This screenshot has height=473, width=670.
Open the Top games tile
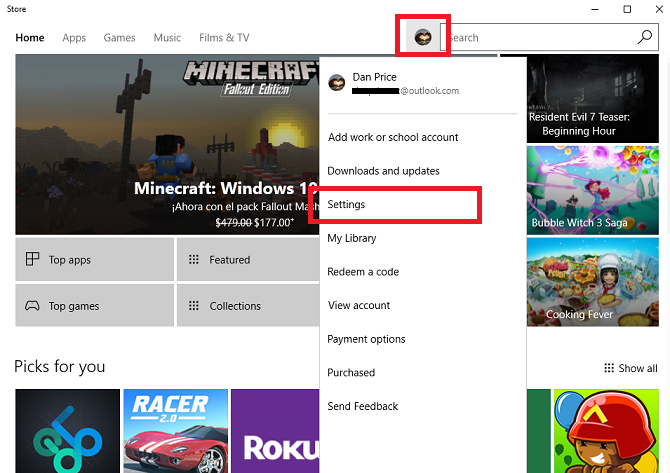(x=94, y=306)
